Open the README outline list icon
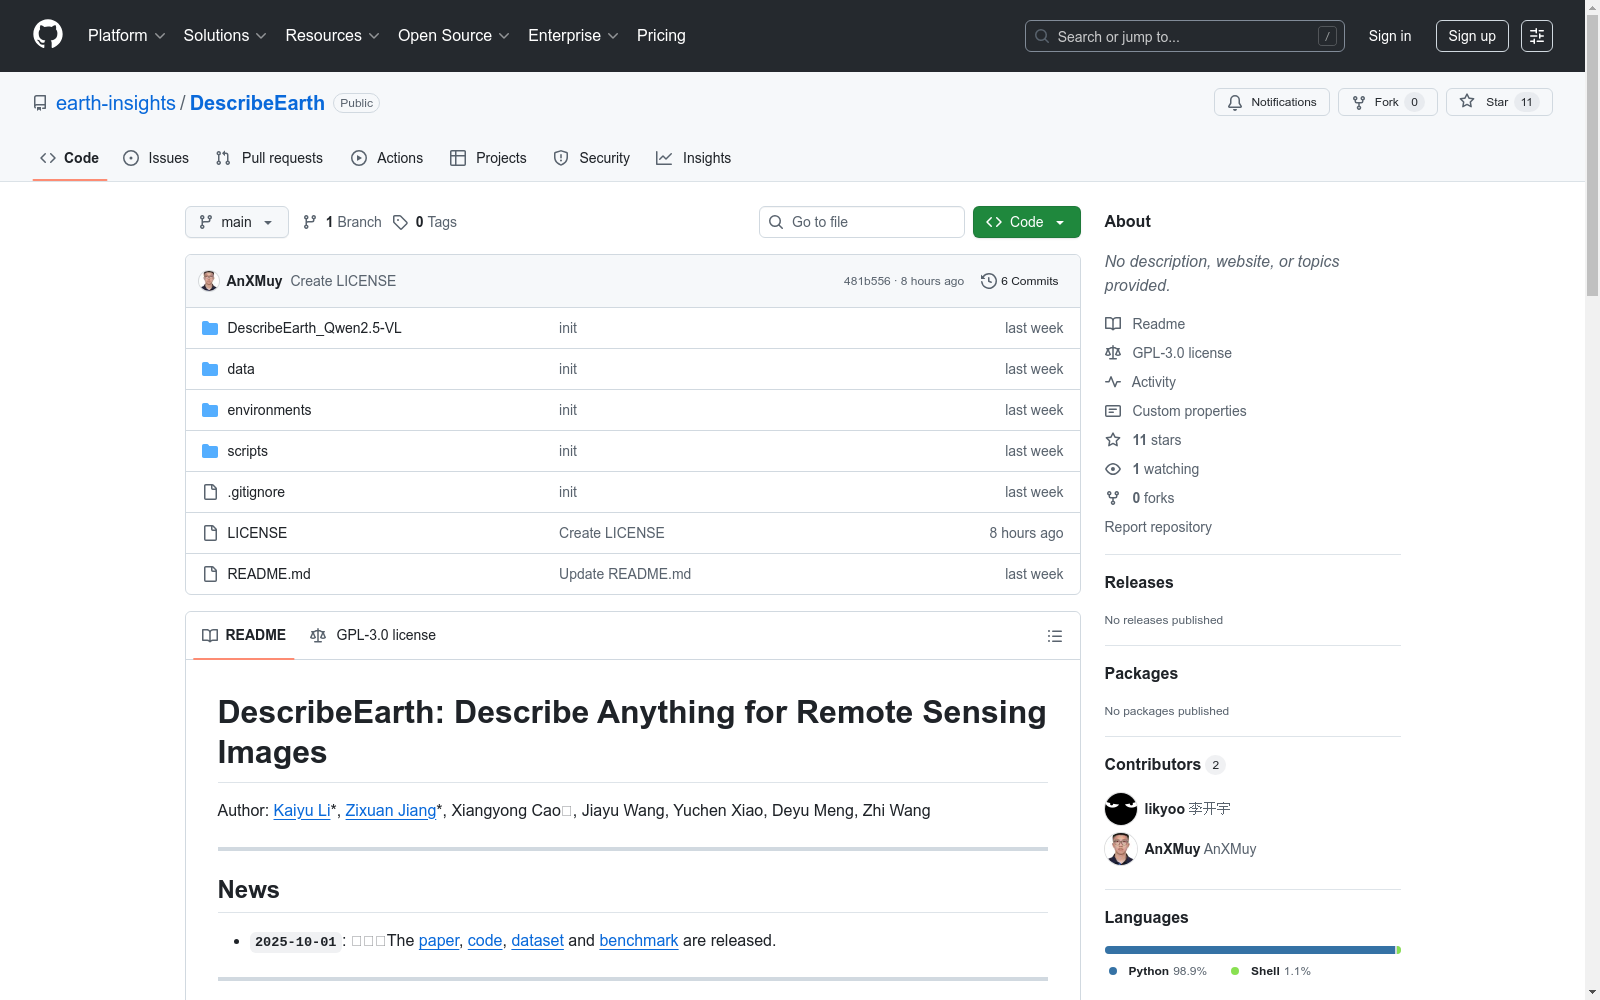 [x=1054, y=636]
